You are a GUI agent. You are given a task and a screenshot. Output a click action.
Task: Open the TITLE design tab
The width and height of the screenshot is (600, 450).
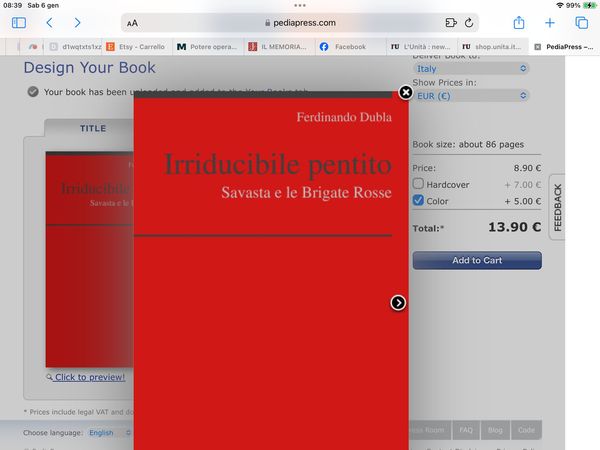(93, 128)
